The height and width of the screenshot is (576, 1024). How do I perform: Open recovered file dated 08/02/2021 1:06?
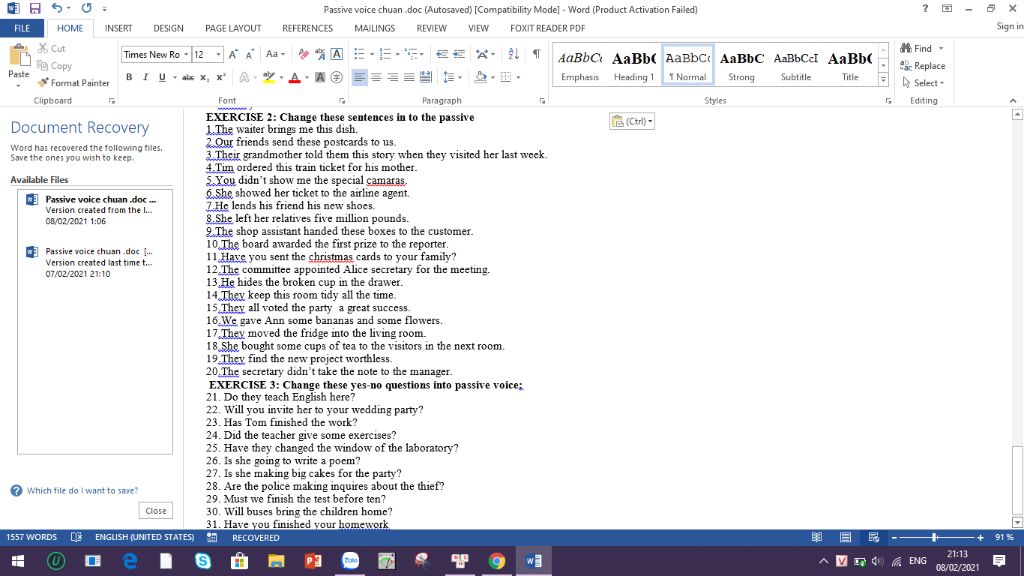95,210
